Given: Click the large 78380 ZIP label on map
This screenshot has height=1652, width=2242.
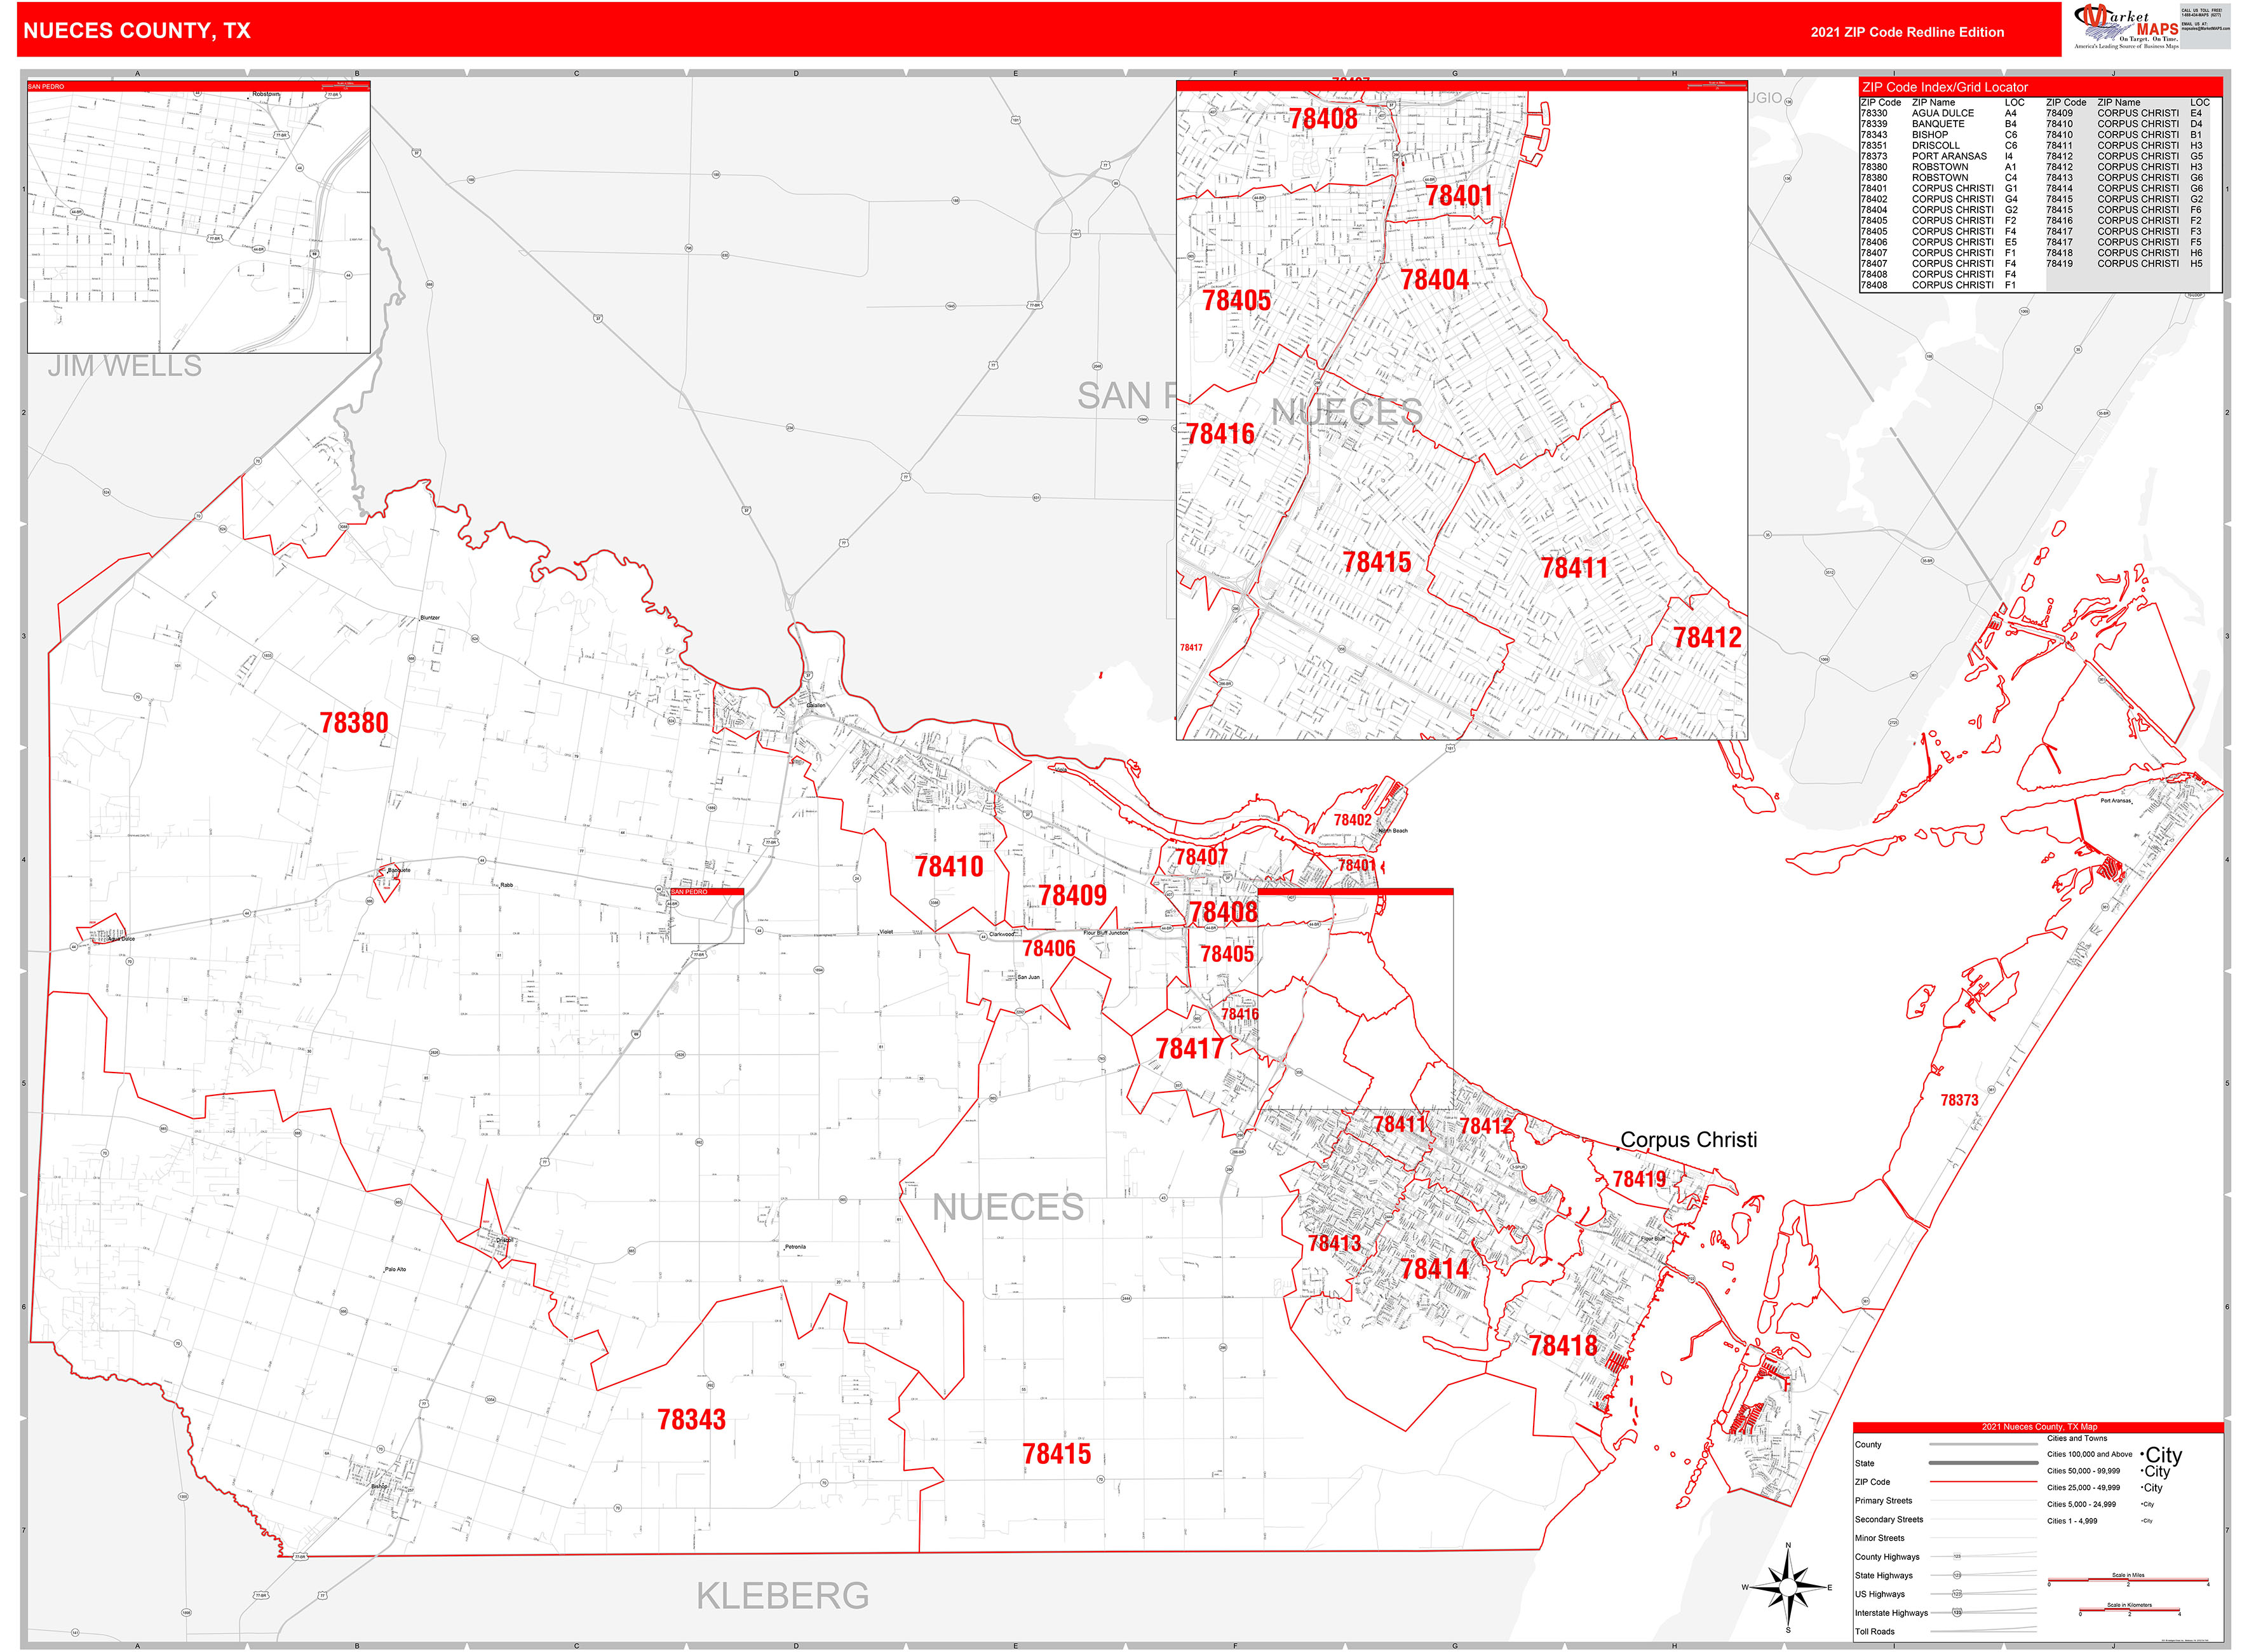Looking at the screenshot, I should (x=354, y=723).
